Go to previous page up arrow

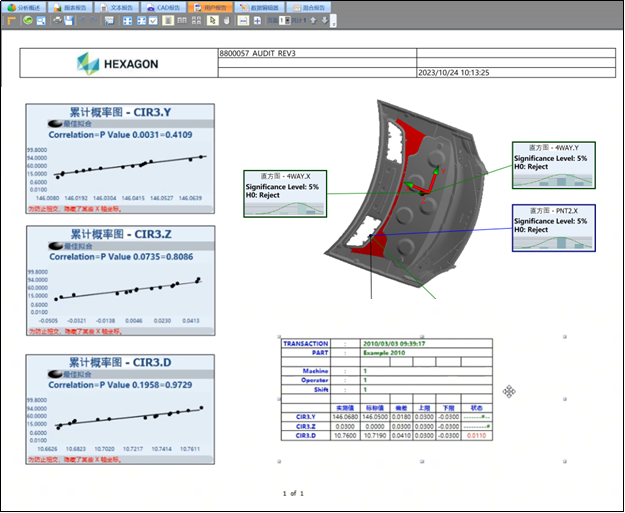[313, 20]
